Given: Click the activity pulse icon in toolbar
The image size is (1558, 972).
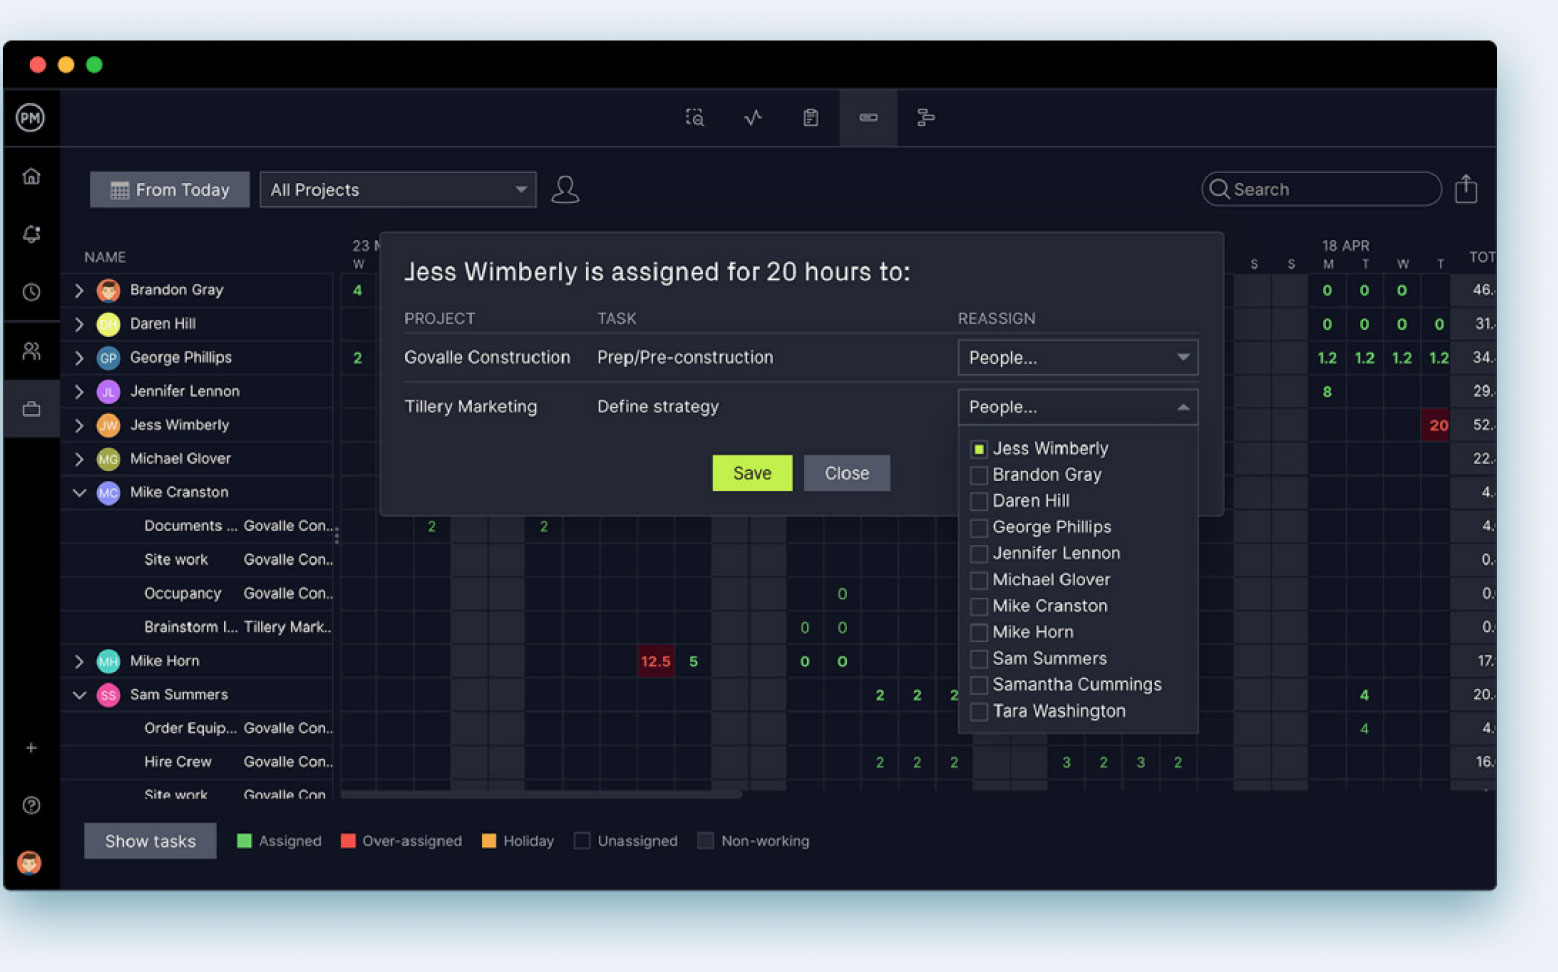Looking at the screenshot, I should 752,117.
